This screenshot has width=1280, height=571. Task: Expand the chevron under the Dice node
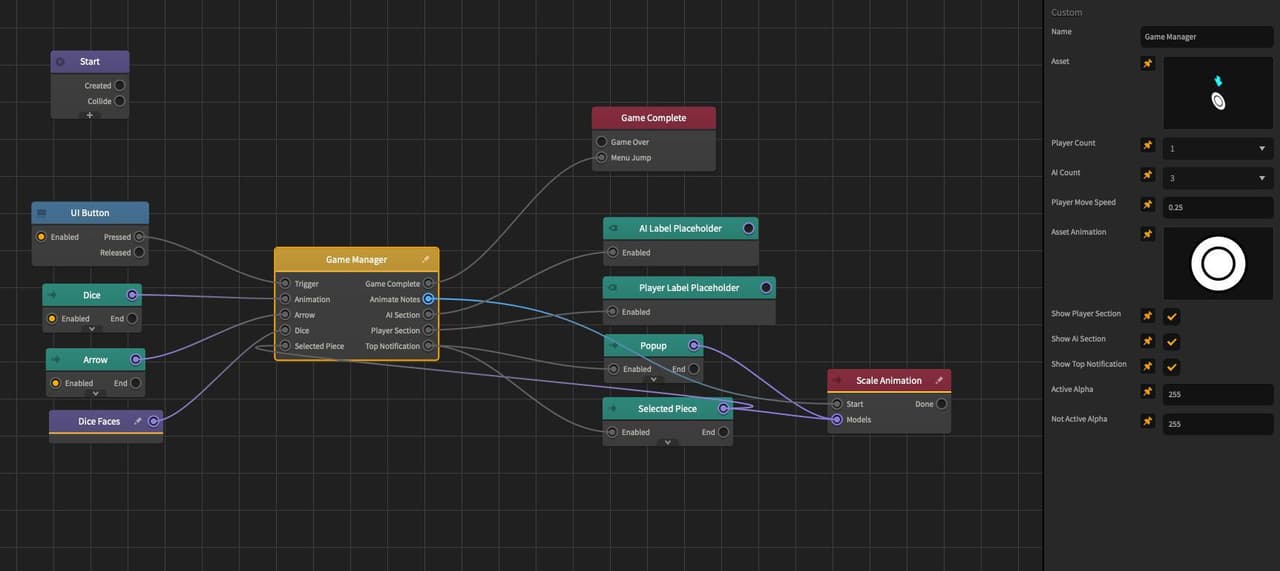[x=91, y=329]
